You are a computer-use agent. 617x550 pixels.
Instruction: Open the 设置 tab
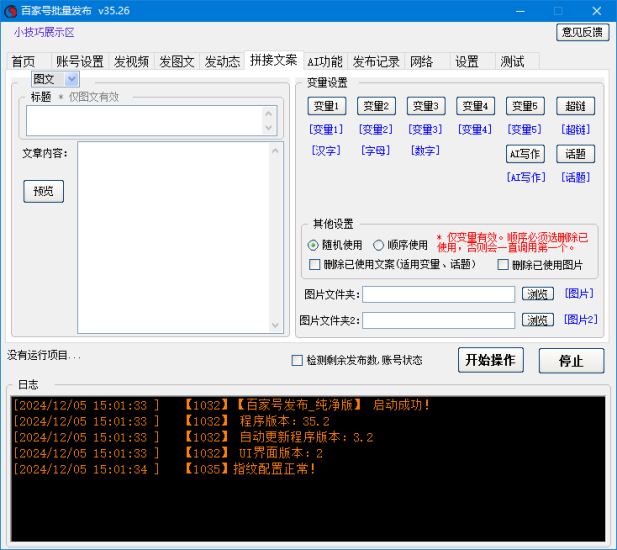472,61
